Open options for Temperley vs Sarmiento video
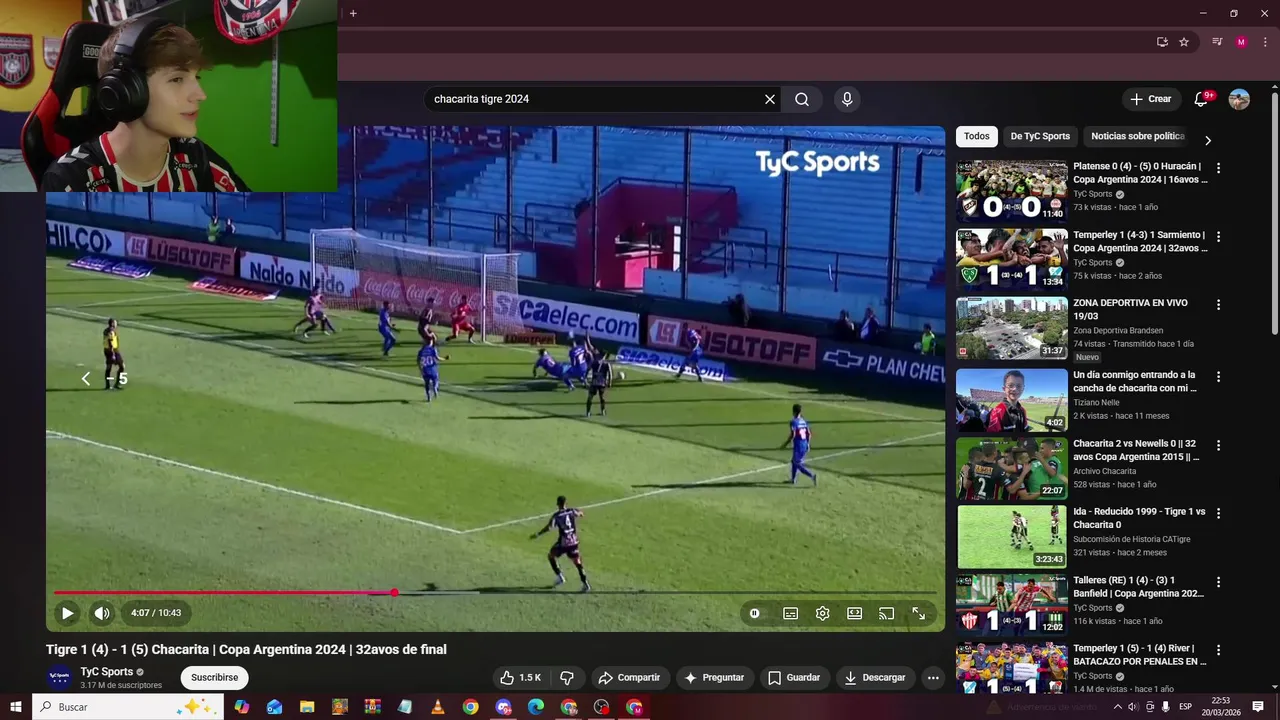Viewport: 1280px width, 720px height. [x=1218, y=236]
